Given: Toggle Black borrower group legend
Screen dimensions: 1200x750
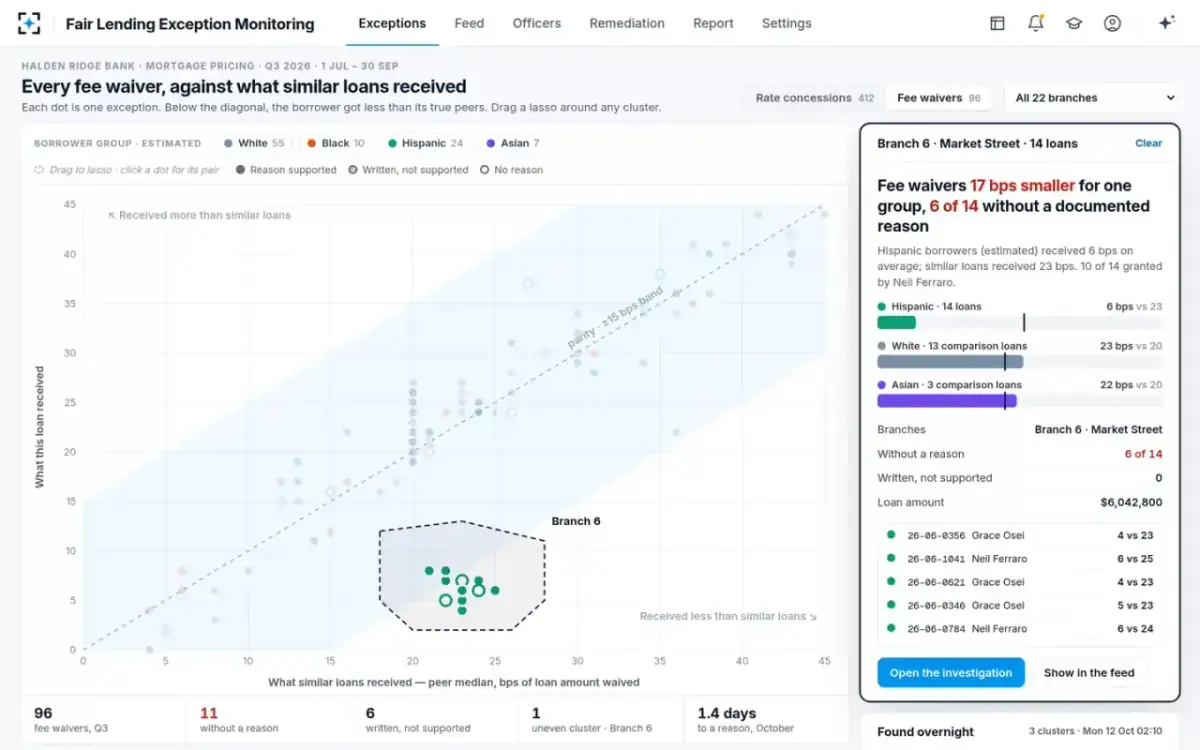Looking at the screenshot, I should pos(336,143).
